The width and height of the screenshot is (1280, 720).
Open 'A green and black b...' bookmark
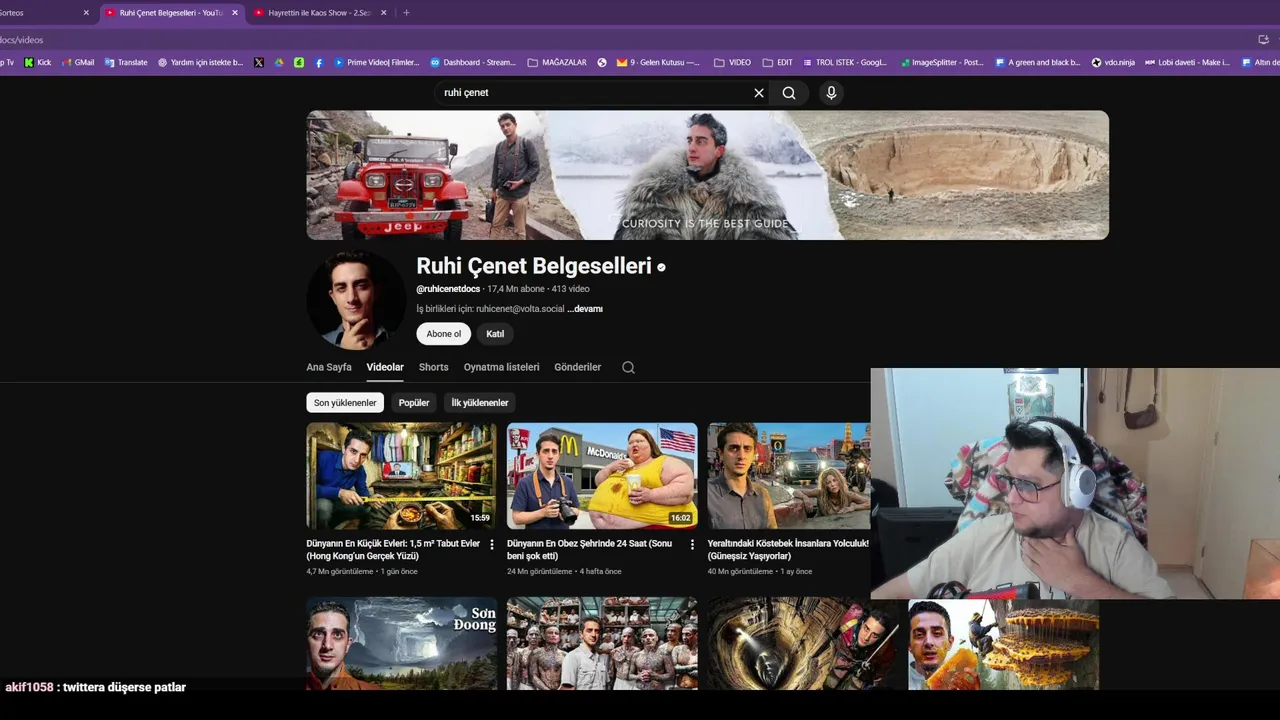coord(1038,62)
